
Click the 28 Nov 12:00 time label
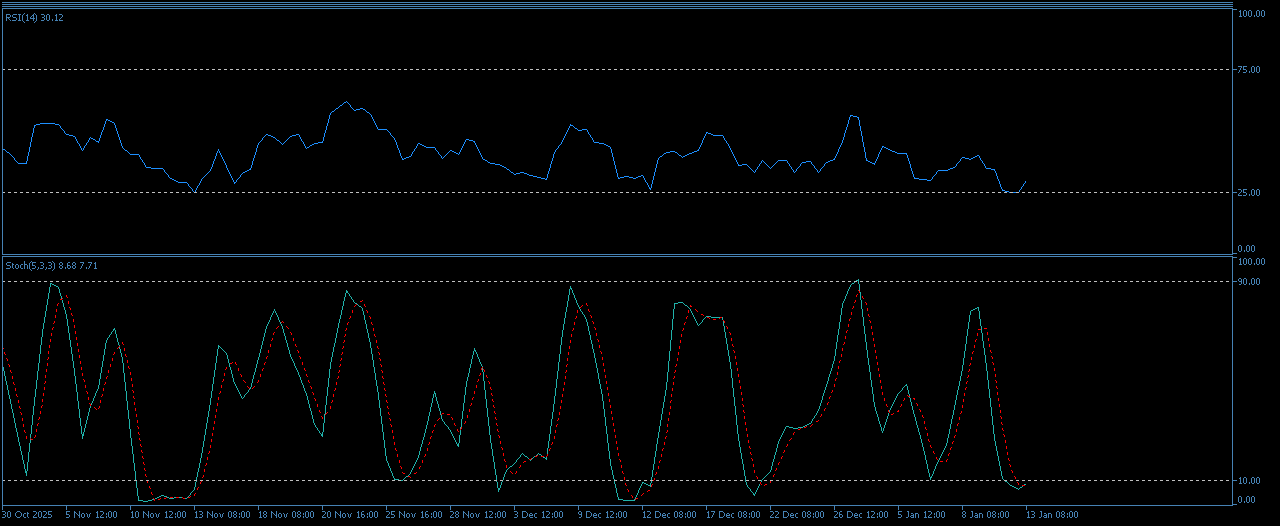point(478,515)
